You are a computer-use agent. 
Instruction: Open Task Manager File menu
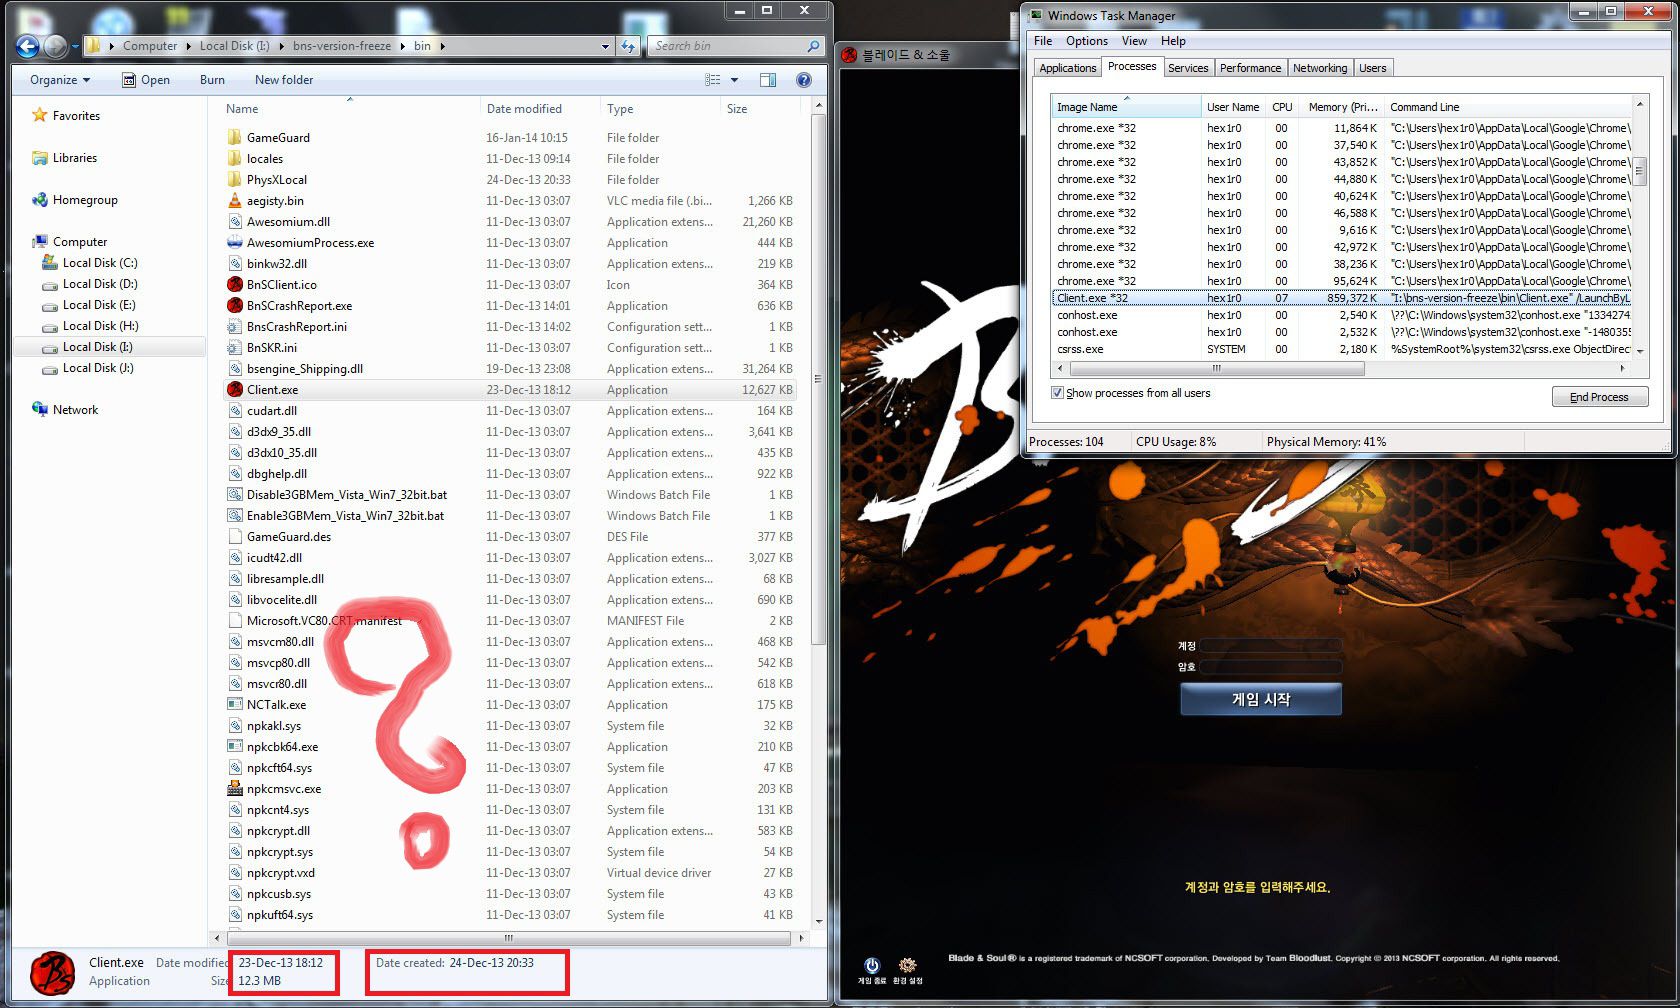1043,41
